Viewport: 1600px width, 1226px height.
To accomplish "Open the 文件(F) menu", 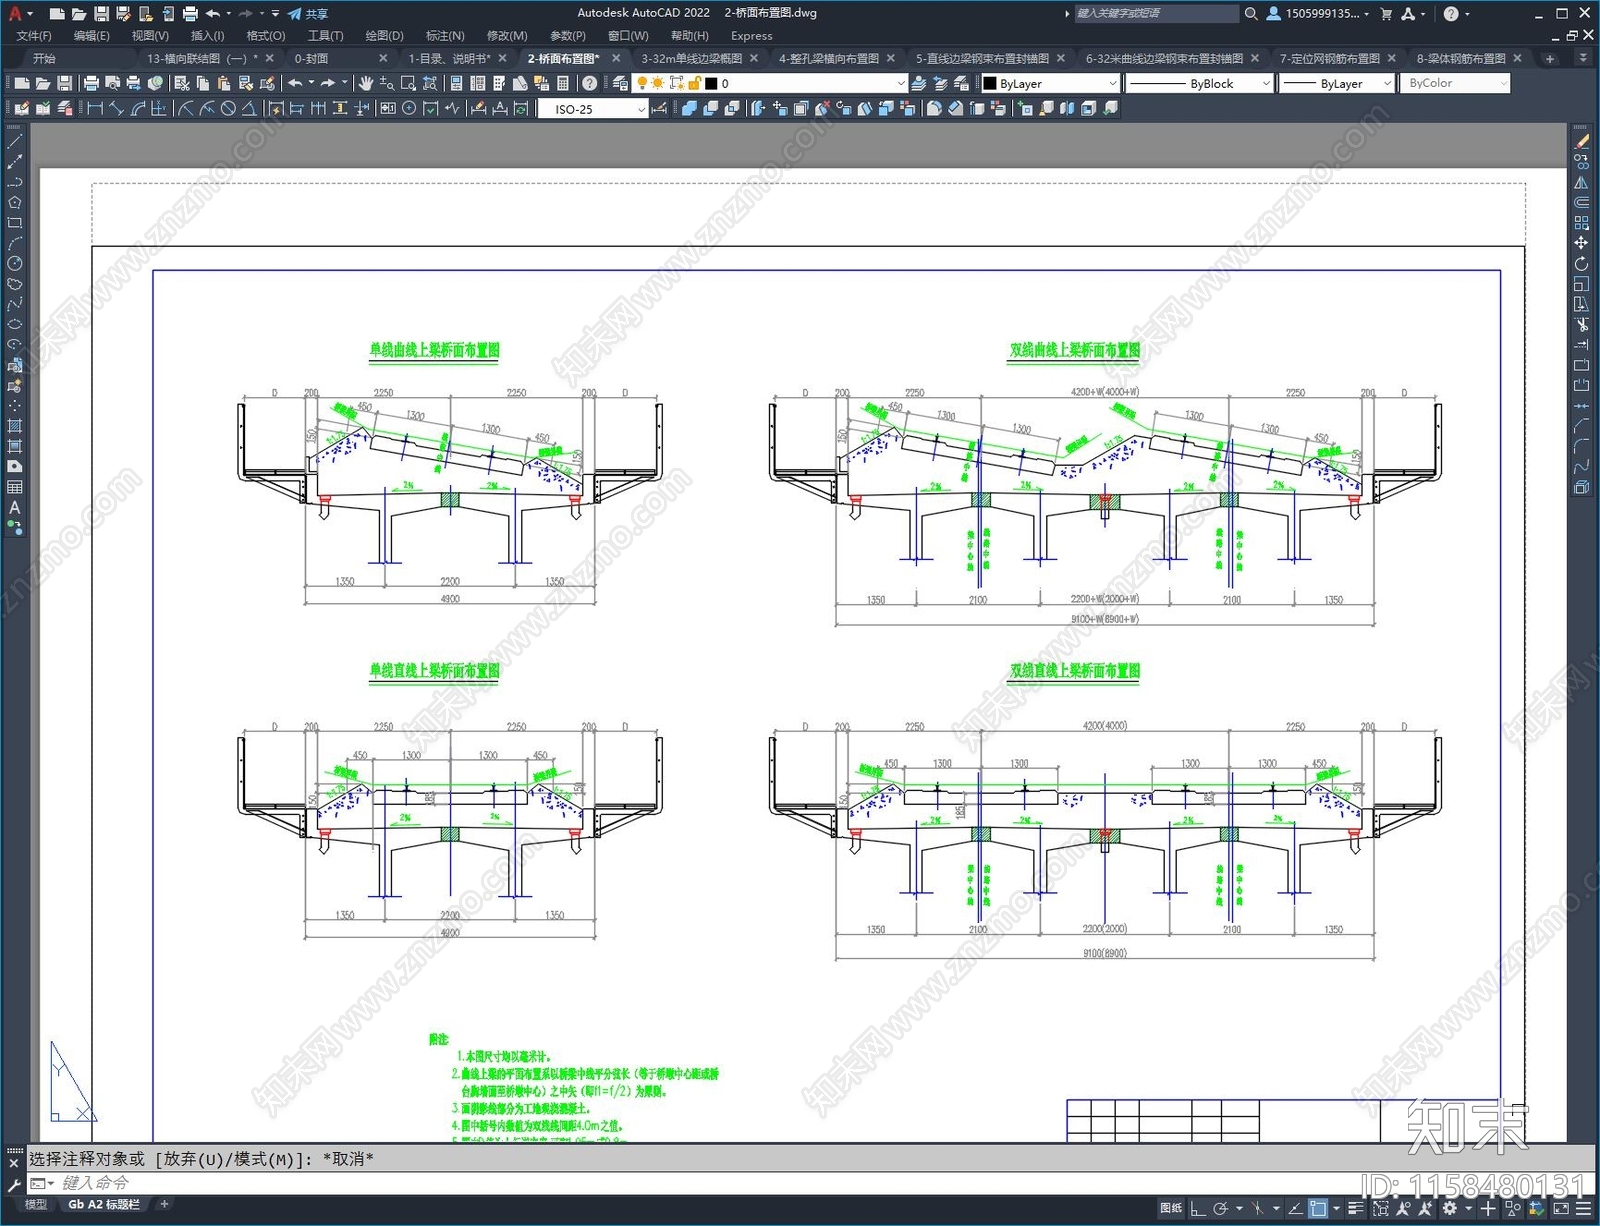I will (x=34, y=36).
